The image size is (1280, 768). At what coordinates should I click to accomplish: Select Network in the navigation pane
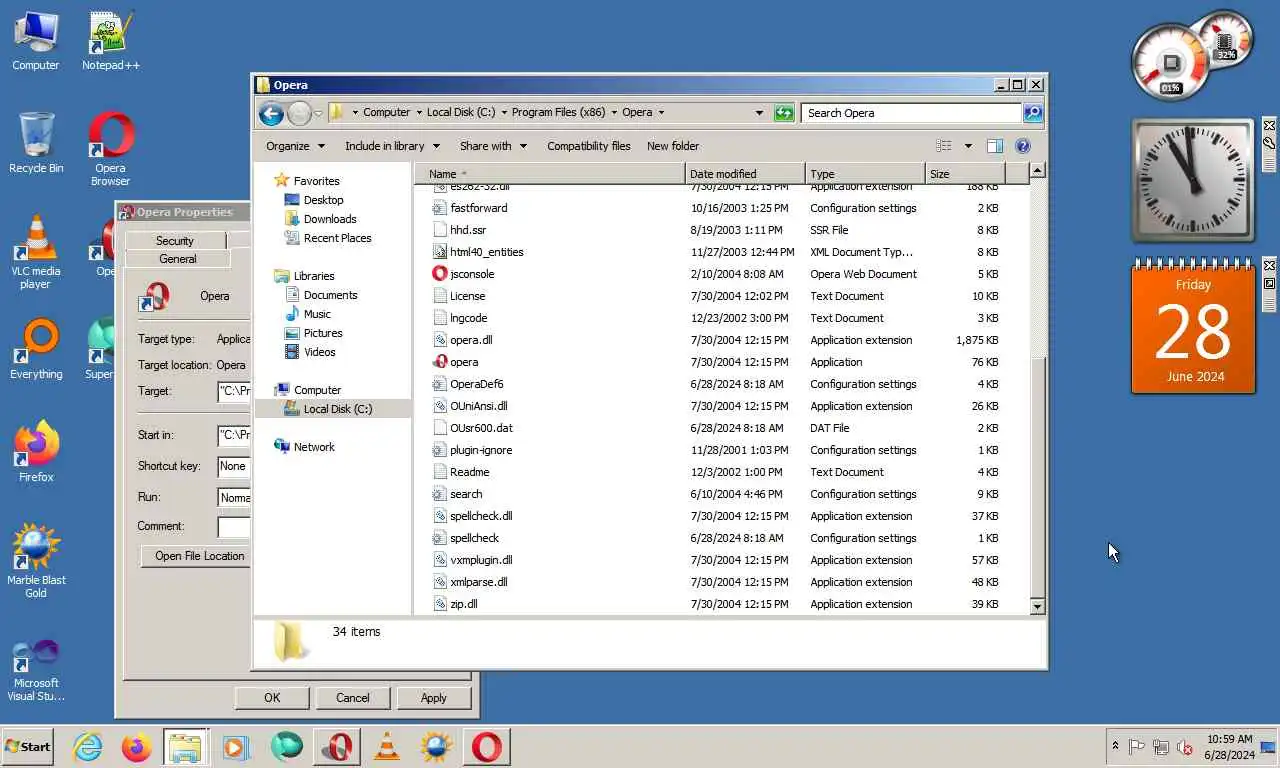[314, 447]
